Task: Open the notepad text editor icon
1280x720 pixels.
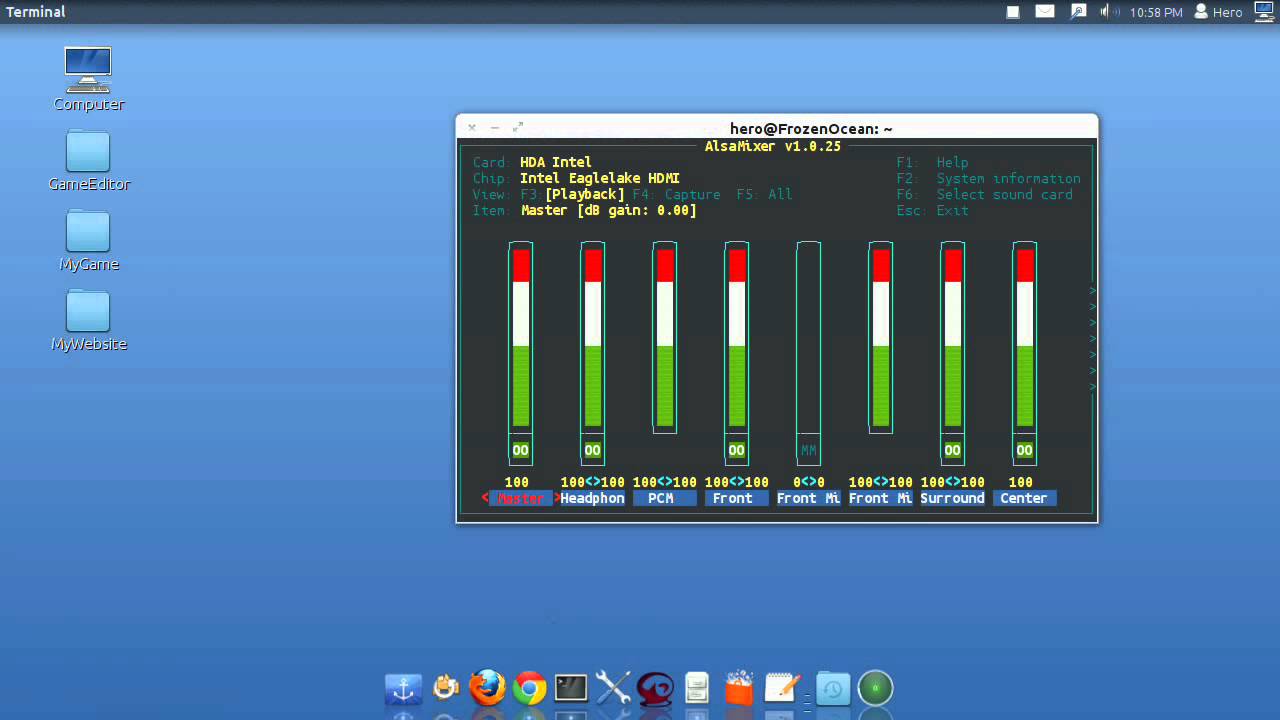Action: tap(781, 688)
